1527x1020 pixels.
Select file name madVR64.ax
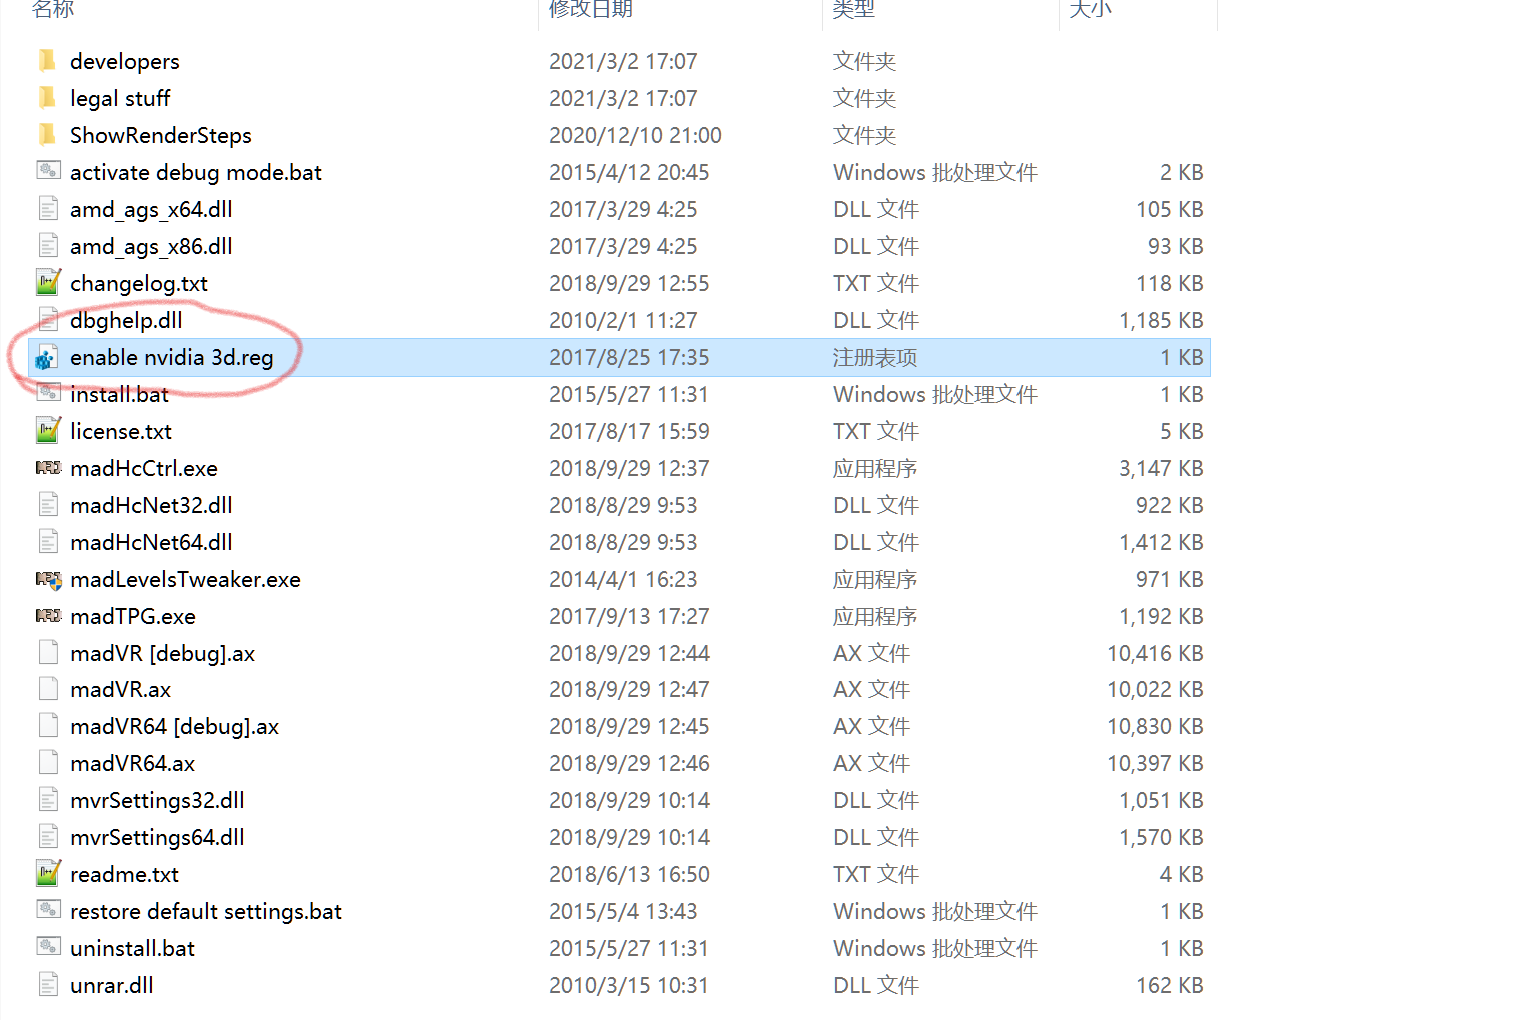pos(132,763)
